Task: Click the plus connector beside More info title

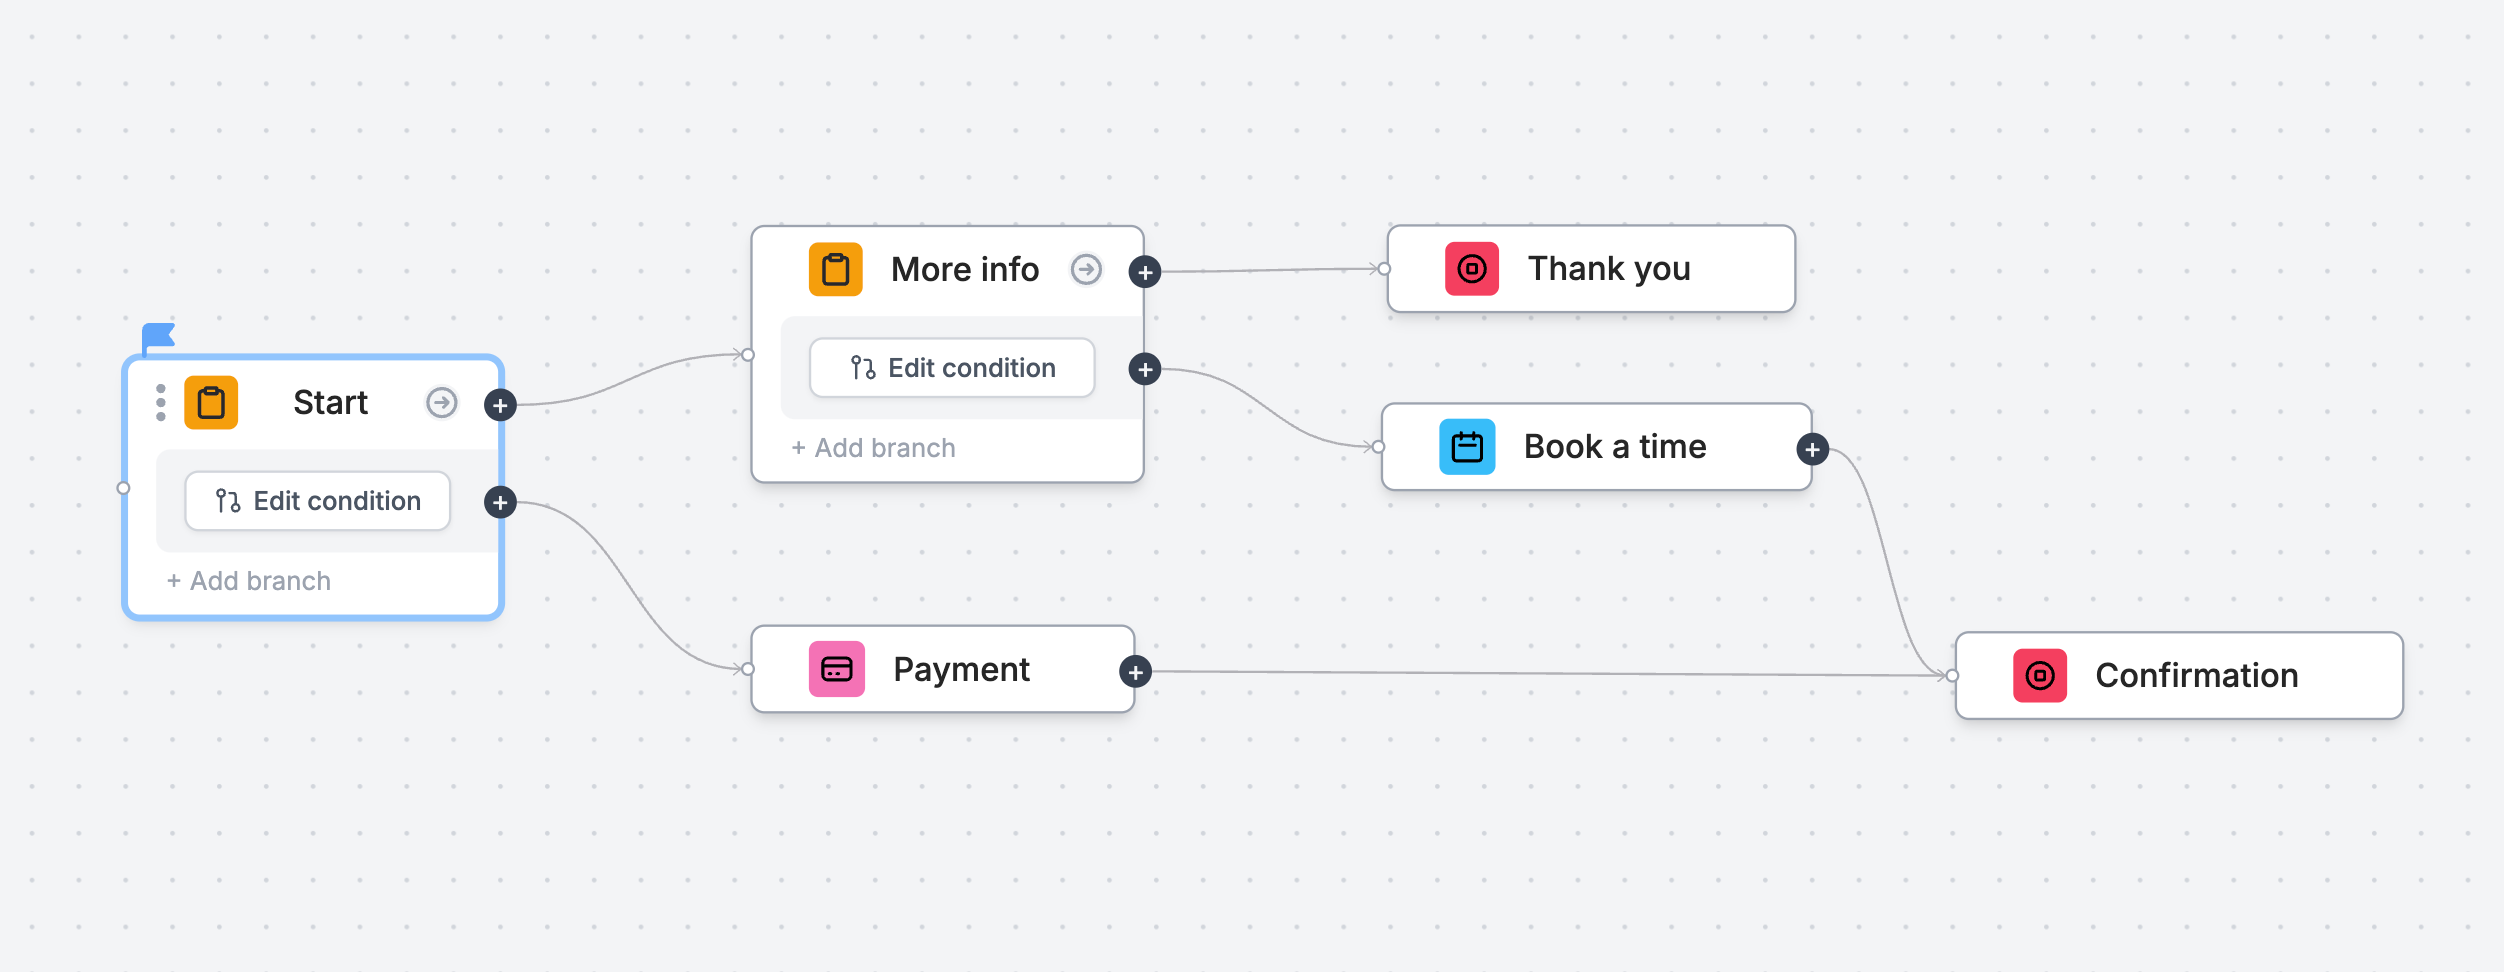Action: [1145, 272]
